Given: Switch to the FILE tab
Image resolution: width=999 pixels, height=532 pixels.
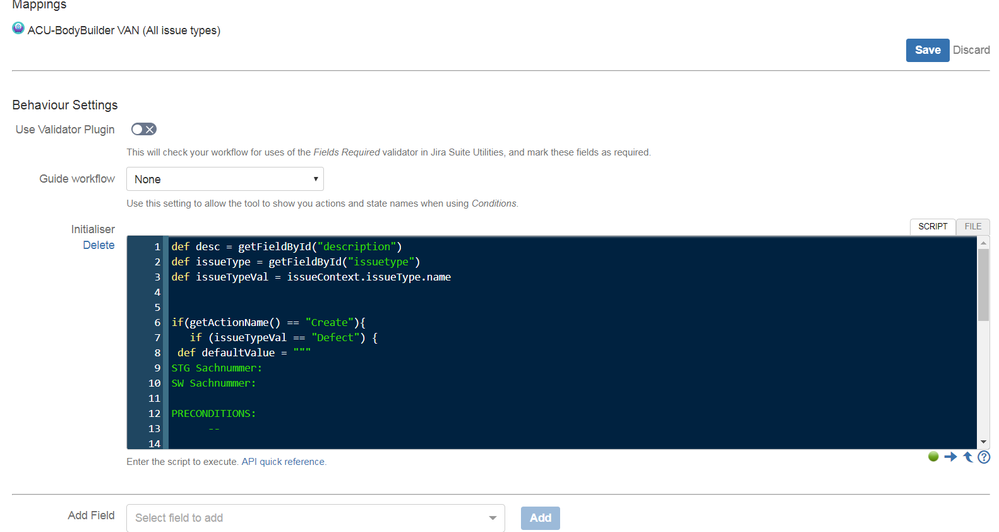Looking at the screenshot, I should point(972,226).
